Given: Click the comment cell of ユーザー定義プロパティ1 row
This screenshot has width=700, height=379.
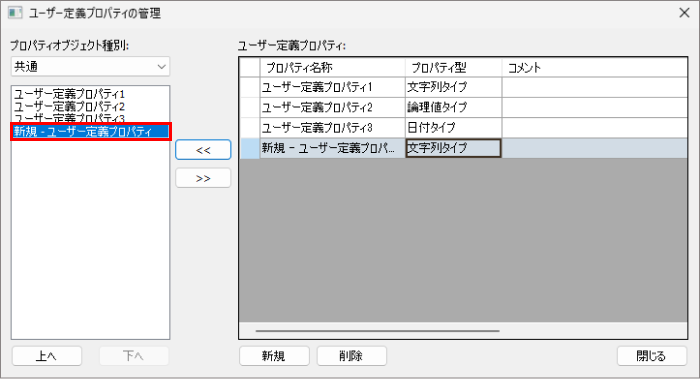Looking at the screenshot, I should (595, 87).
